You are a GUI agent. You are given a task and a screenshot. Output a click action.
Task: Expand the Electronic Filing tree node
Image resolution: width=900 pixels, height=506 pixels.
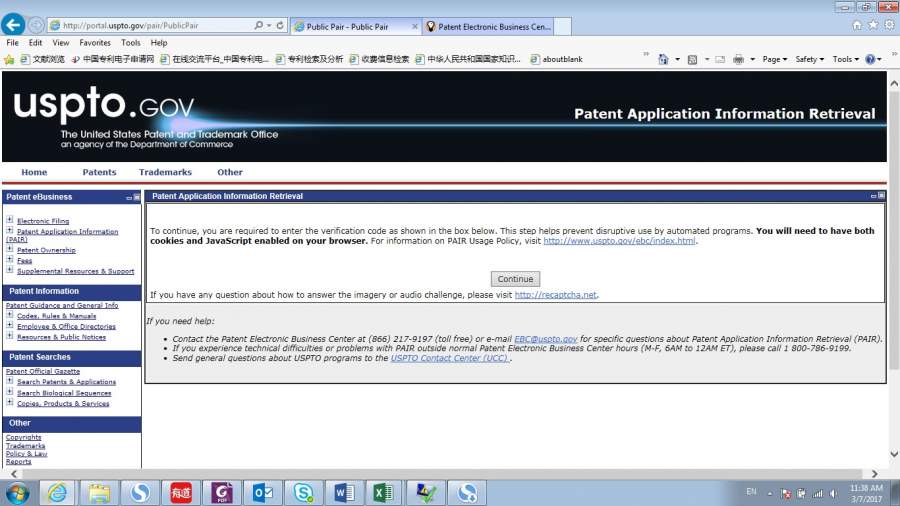[x=10, y=220]
